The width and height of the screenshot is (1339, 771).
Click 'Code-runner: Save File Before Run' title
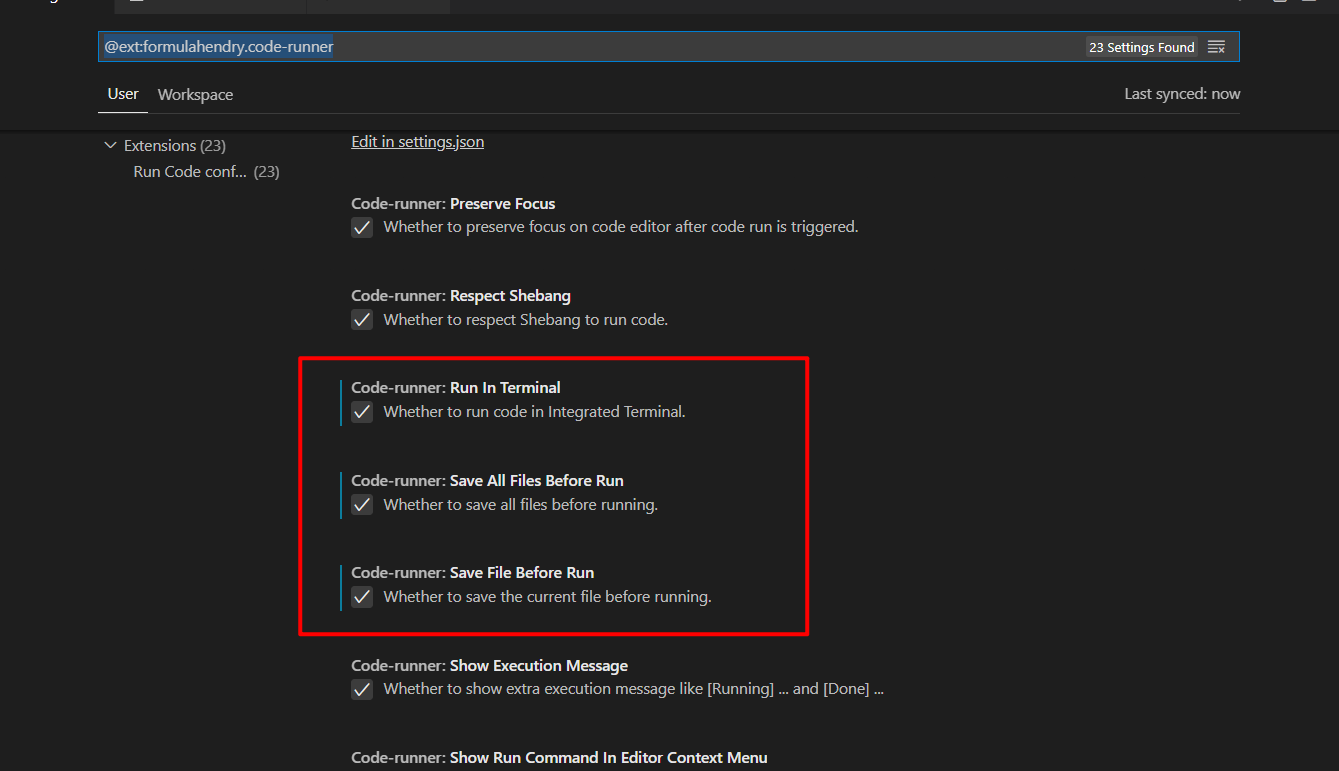click(x=473, y=573)
